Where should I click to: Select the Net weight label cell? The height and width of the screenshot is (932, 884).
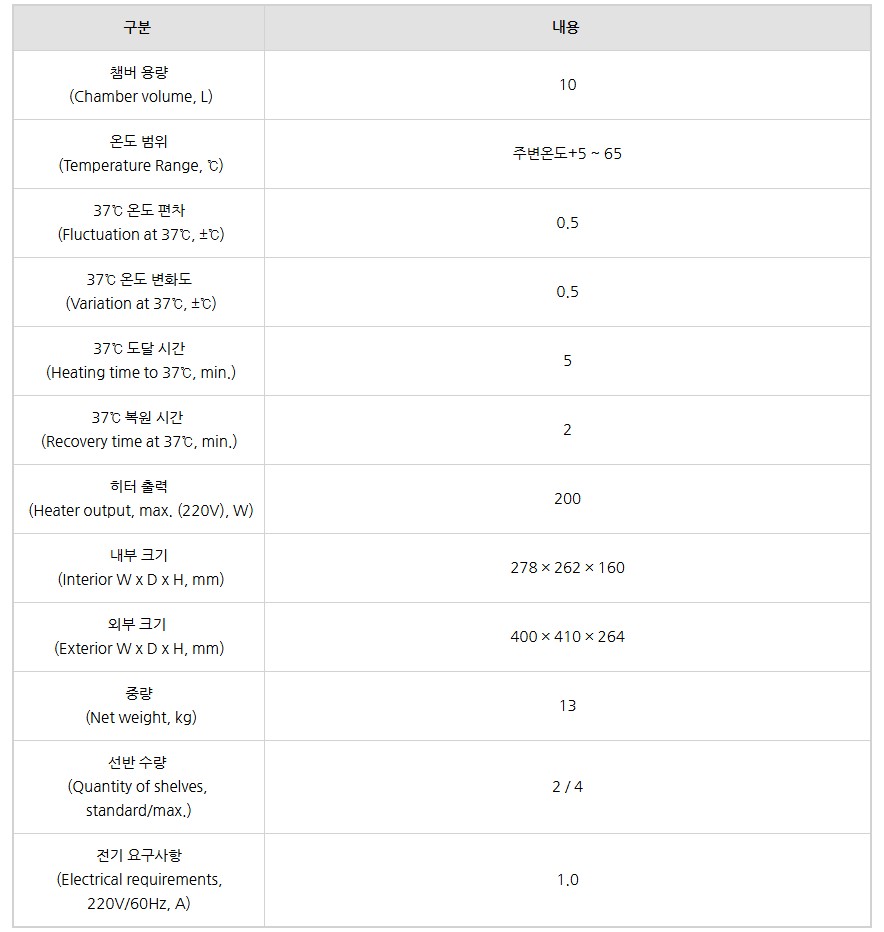[140, 706]
